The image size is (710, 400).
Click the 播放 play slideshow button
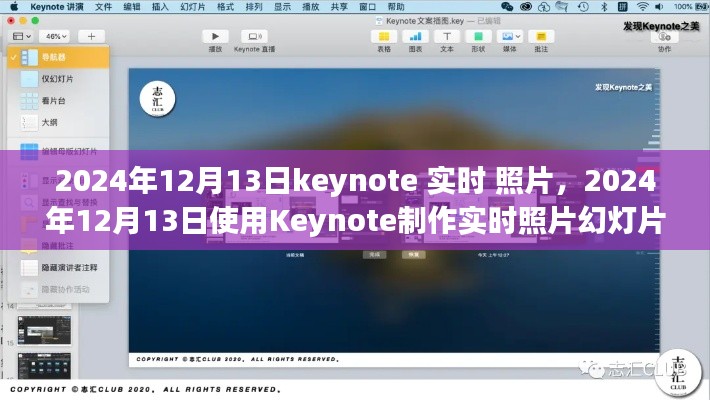pos(215,36)
